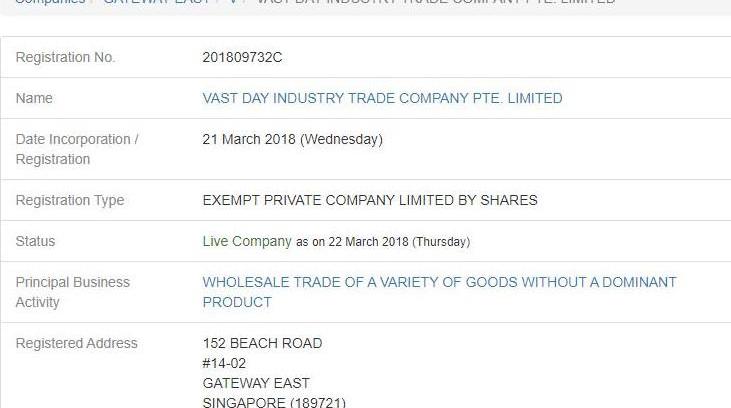Click the Registration No. label
The height and width of the screenshot is (408, 731).
[x=65, y=57]
